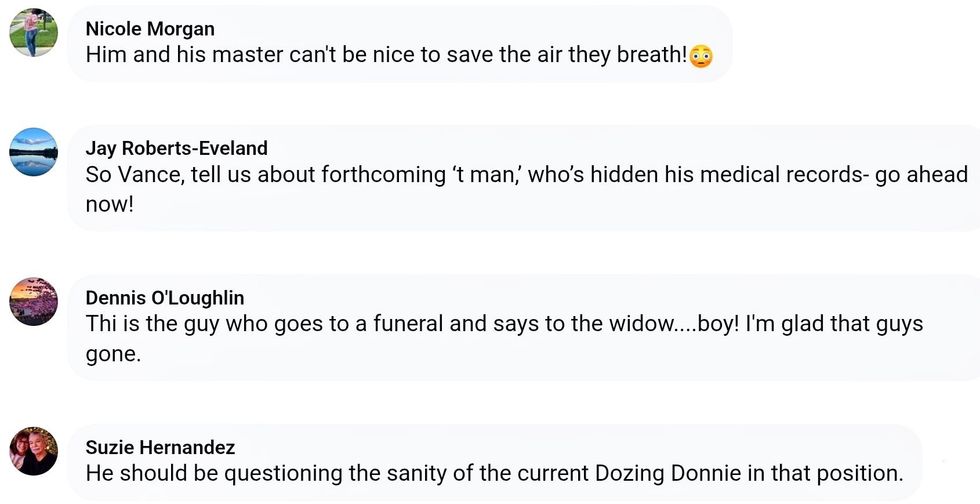Click the word 'now!' ending Jay's comment
This screenshot has height=504, width=980.
coord(109,204)
